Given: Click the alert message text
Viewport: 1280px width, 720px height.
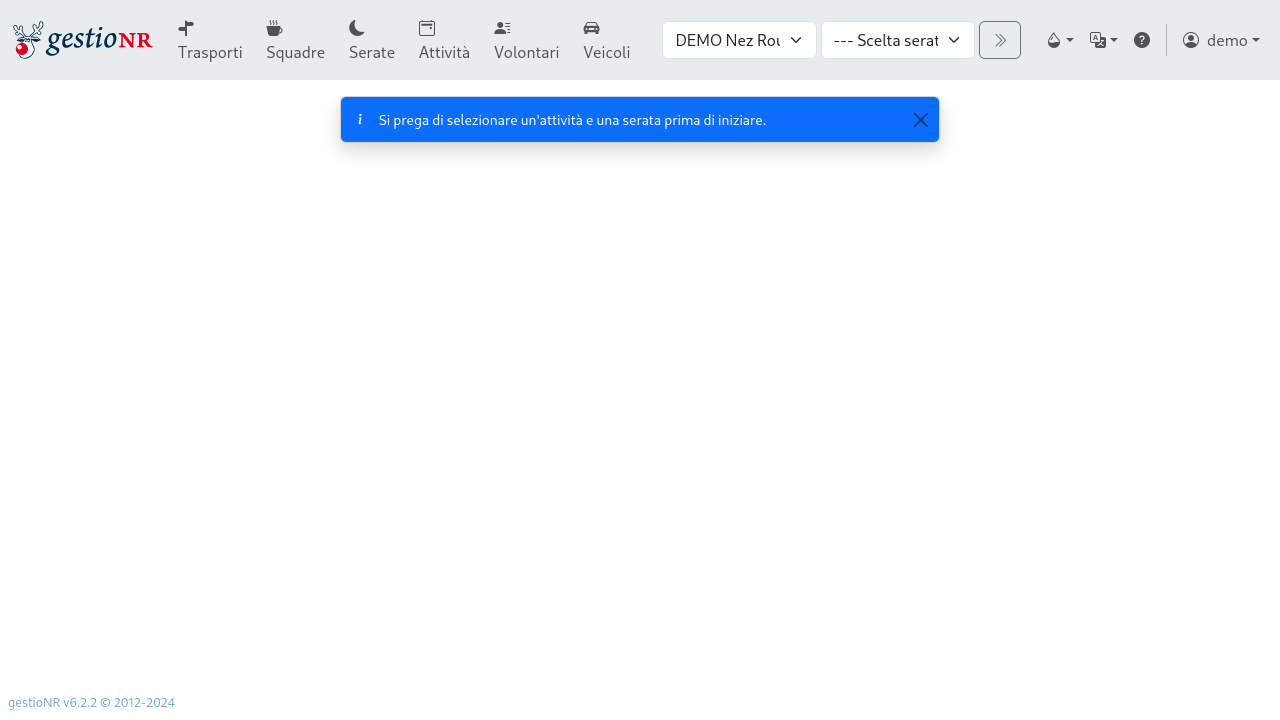Looking at the screenshot, I should tap(572, 120).
